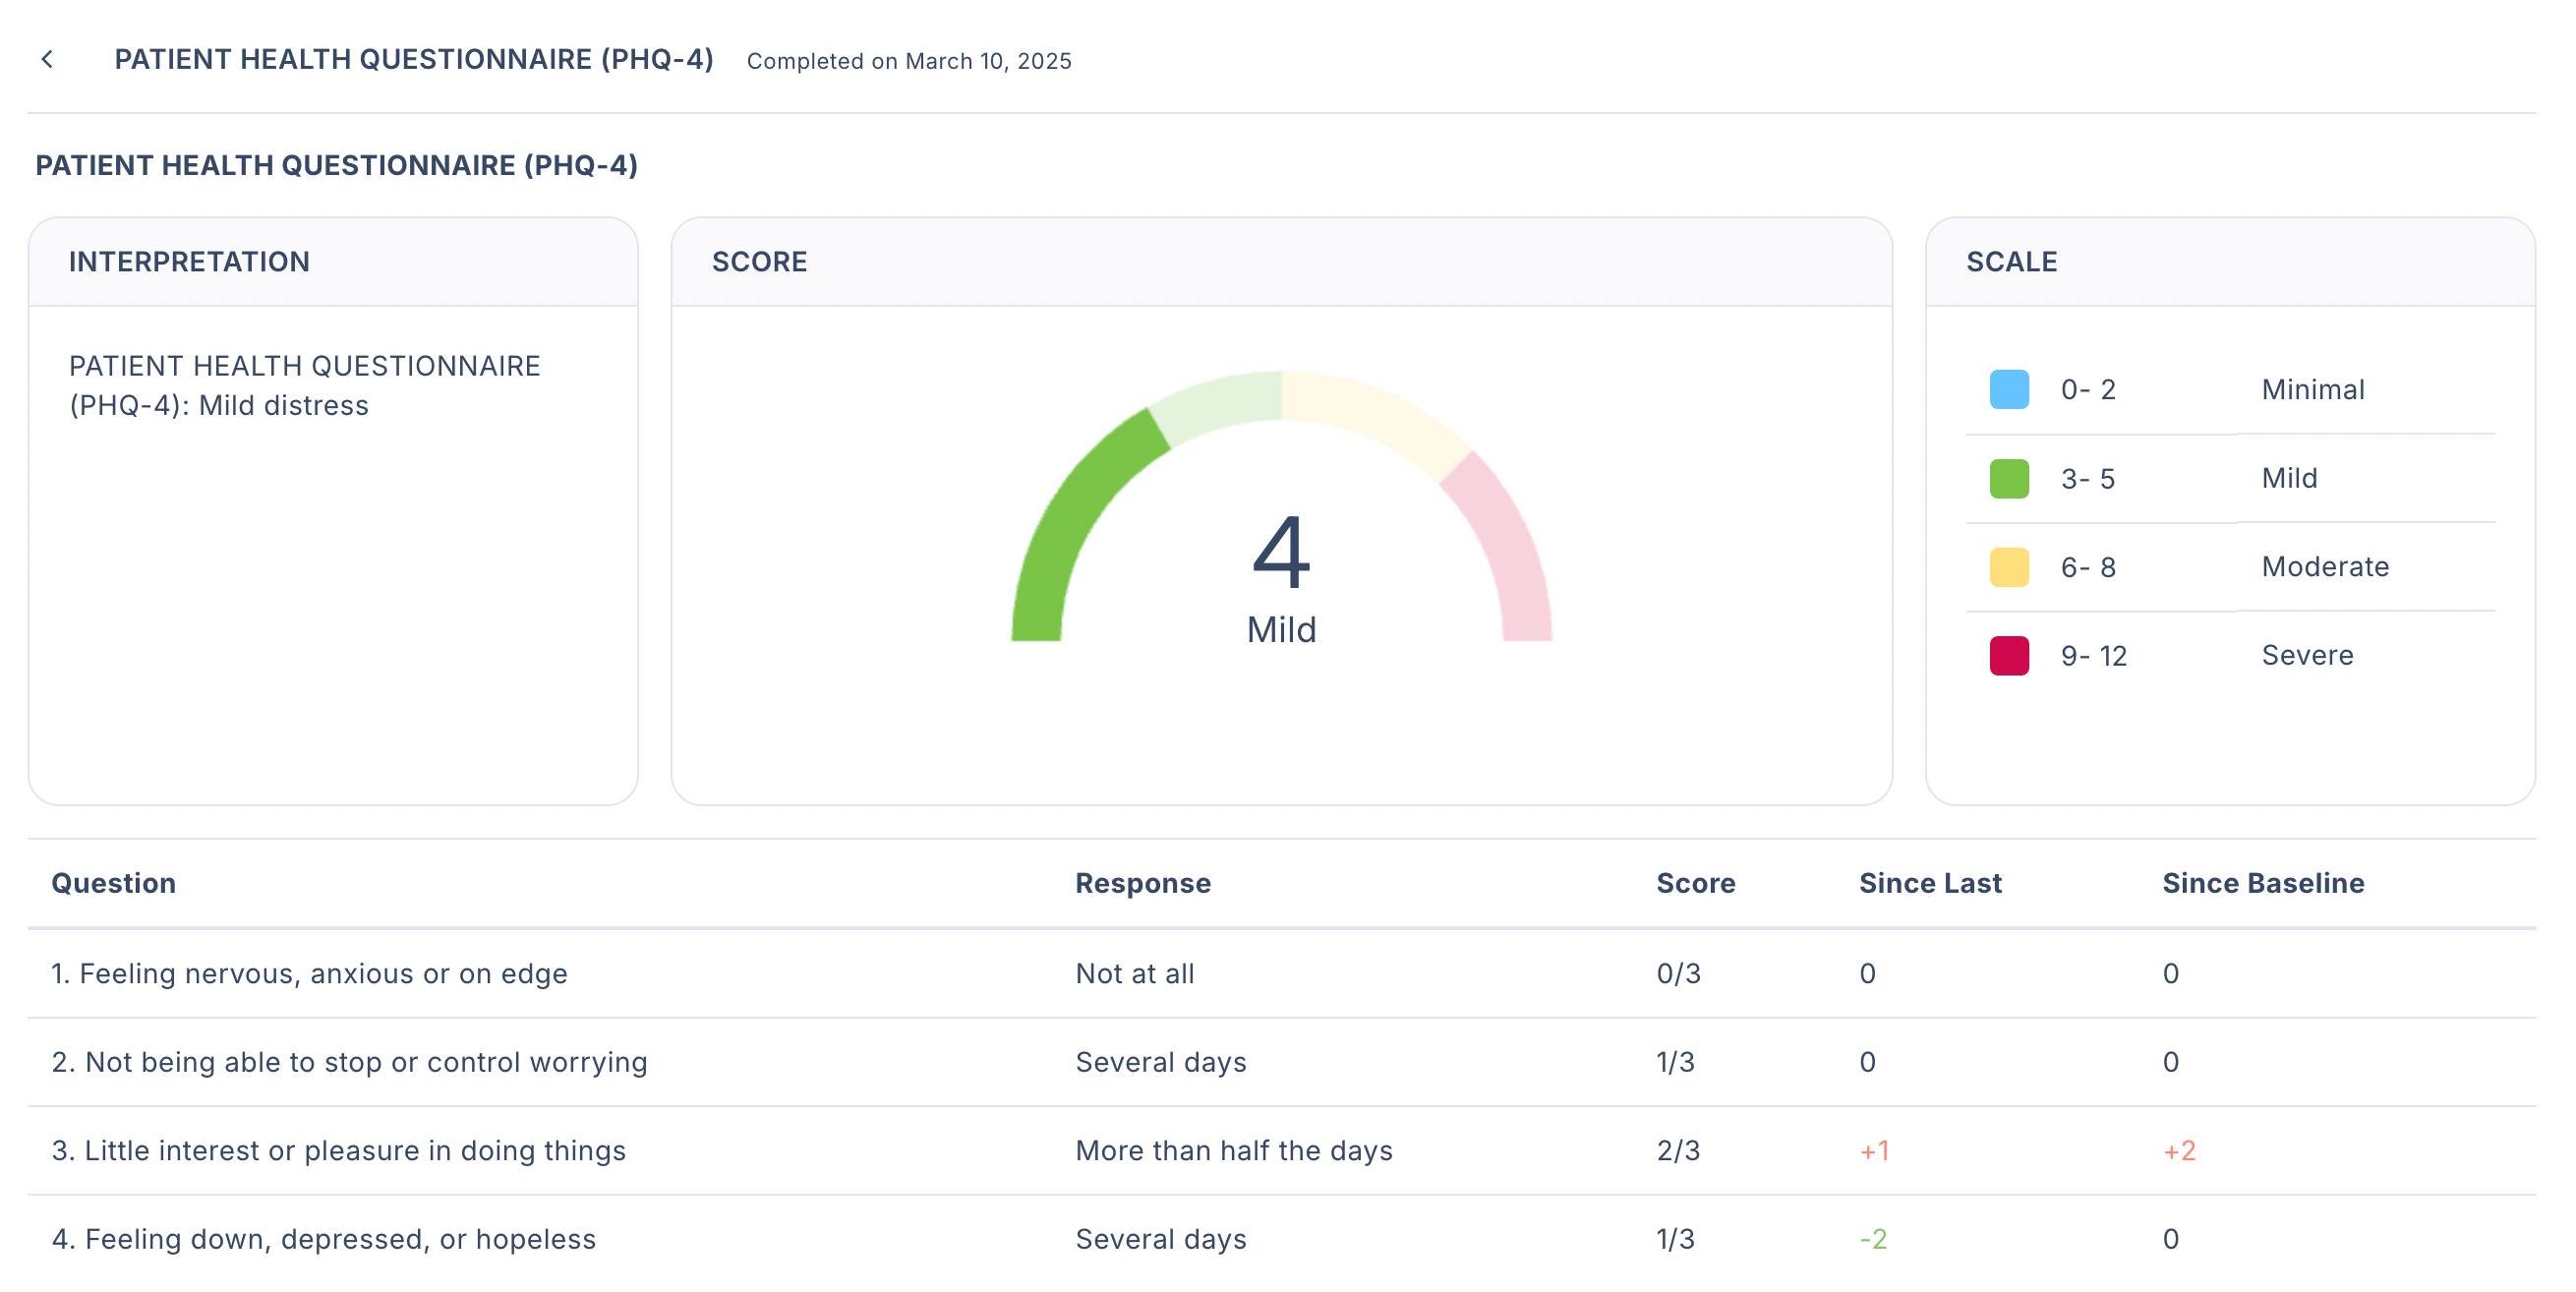Click the +1 Since Last value
Viewport: 2576px width, 1292px height.
point(1874,1150)
